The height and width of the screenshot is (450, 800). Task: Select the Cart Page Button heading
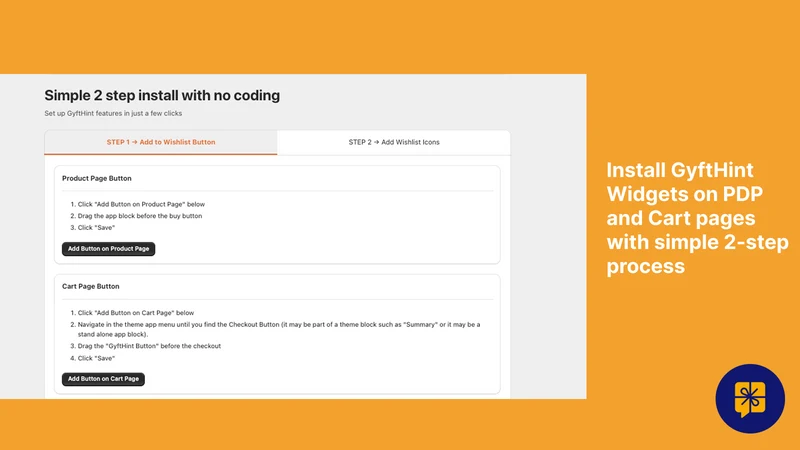pyautogui.click(x=91, y=287)
